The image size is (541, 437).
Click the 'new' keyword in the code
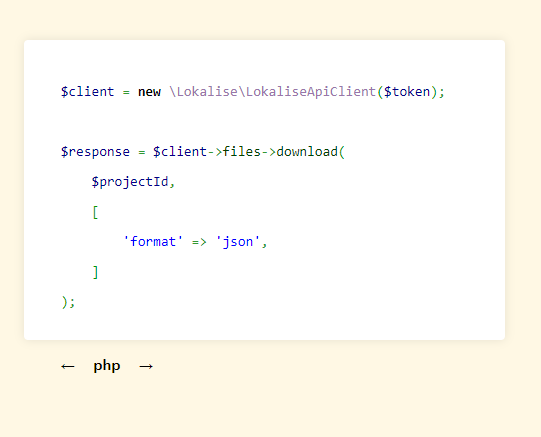(149, 92)
